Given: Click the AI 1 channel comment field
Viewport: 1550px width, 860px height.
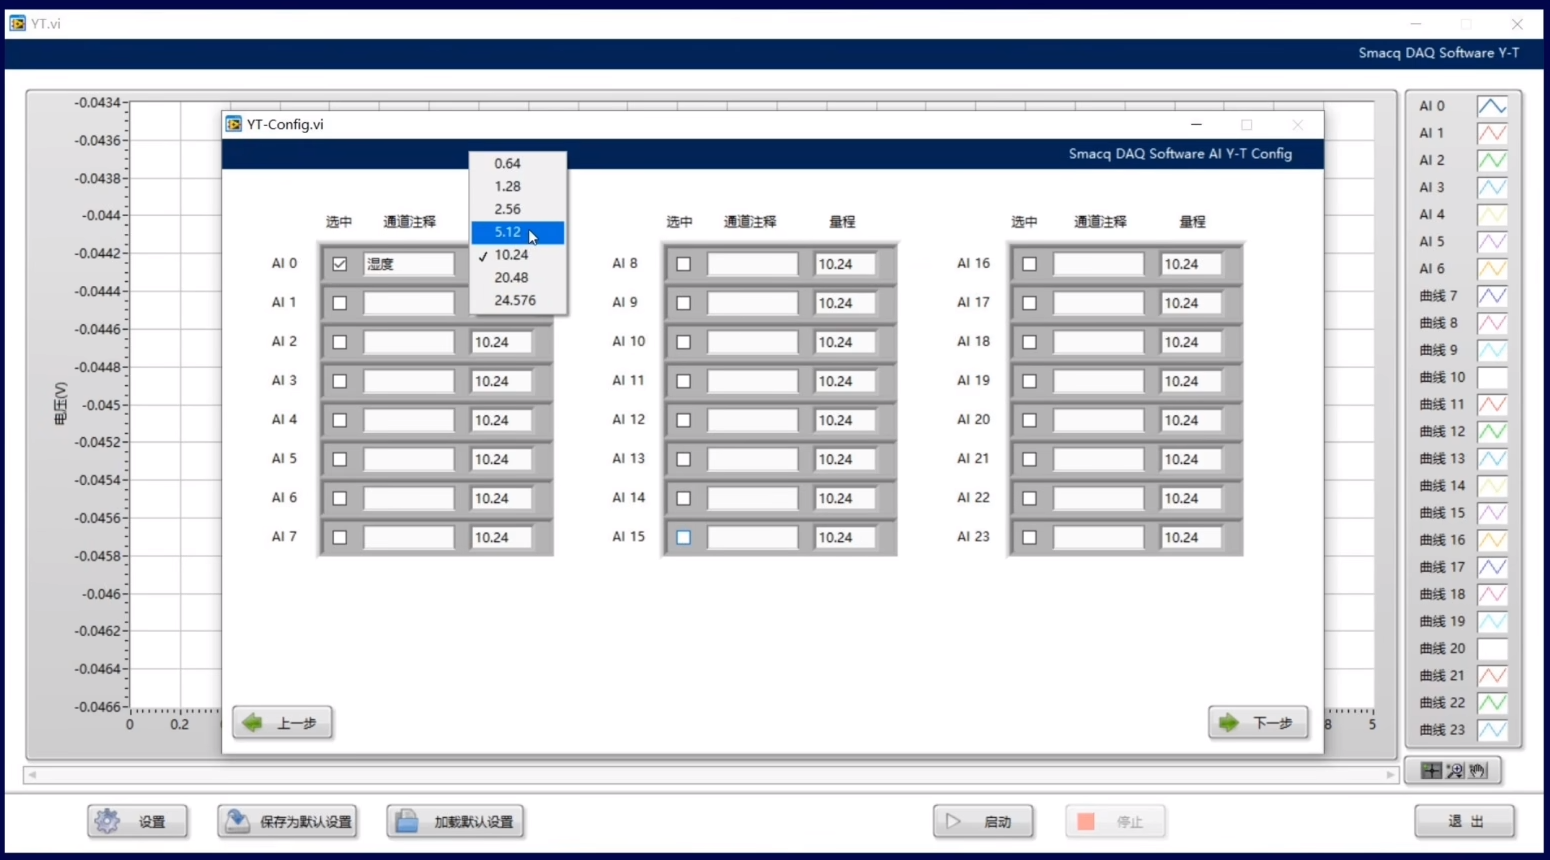Looking at the screenshot, I should [x=408, y=303].
